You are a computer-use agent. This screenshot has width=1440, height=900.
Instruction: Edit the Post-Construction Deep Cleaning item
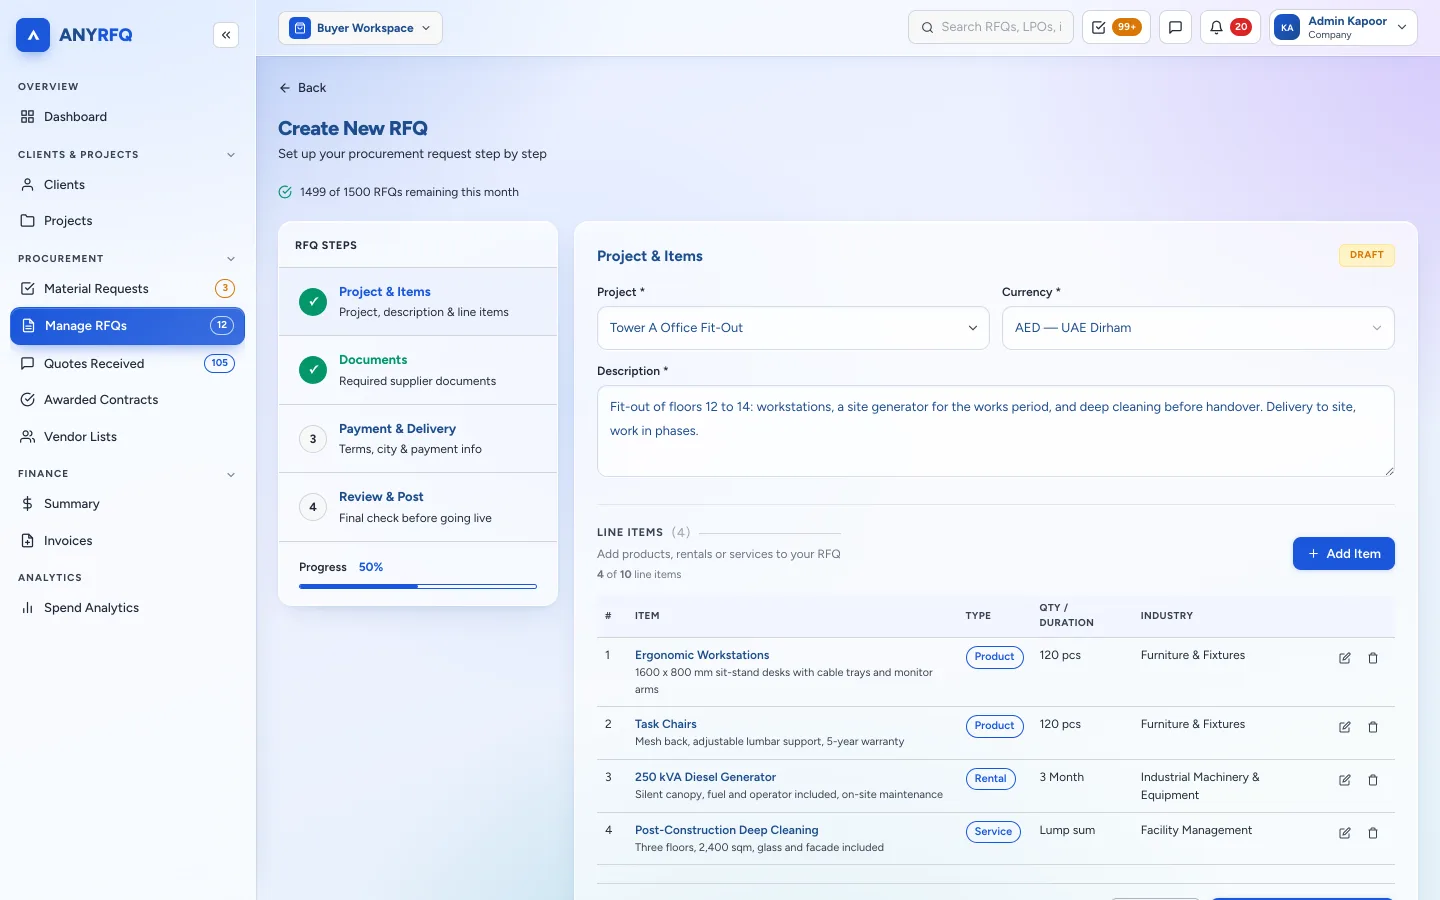[x=1345, y=833]
